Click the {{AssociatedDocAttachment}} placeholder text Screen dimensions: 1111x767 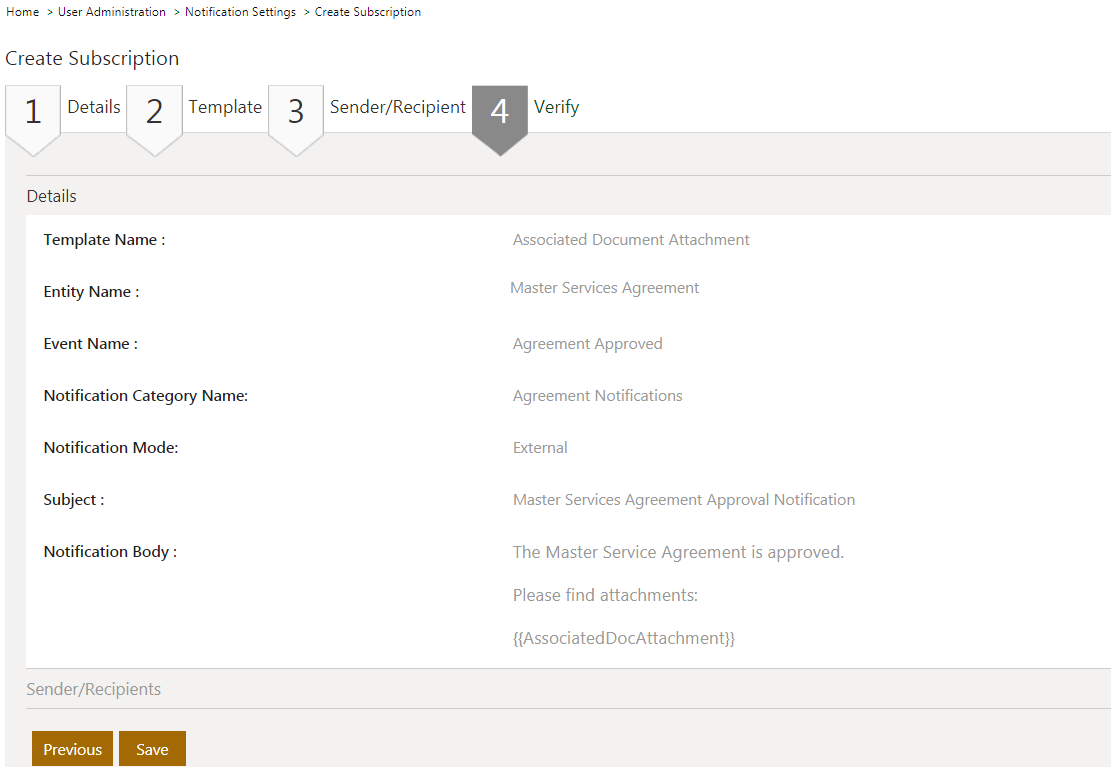(x=624, y=638)
